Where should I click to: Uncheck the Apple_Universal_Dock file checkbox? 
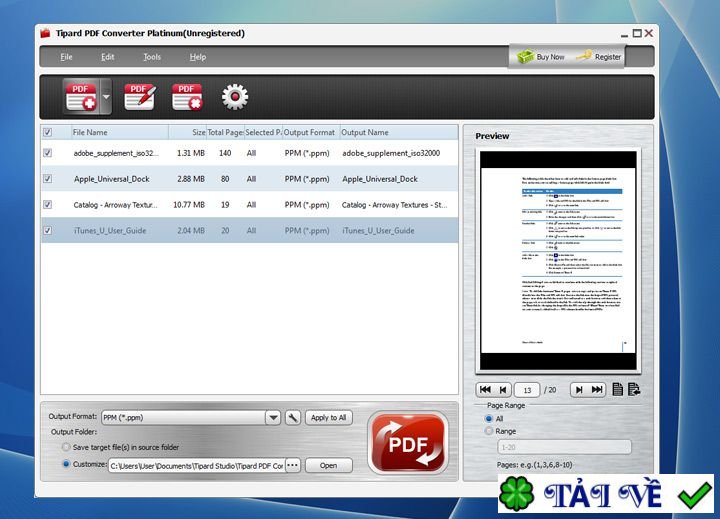tap(48, 179)
